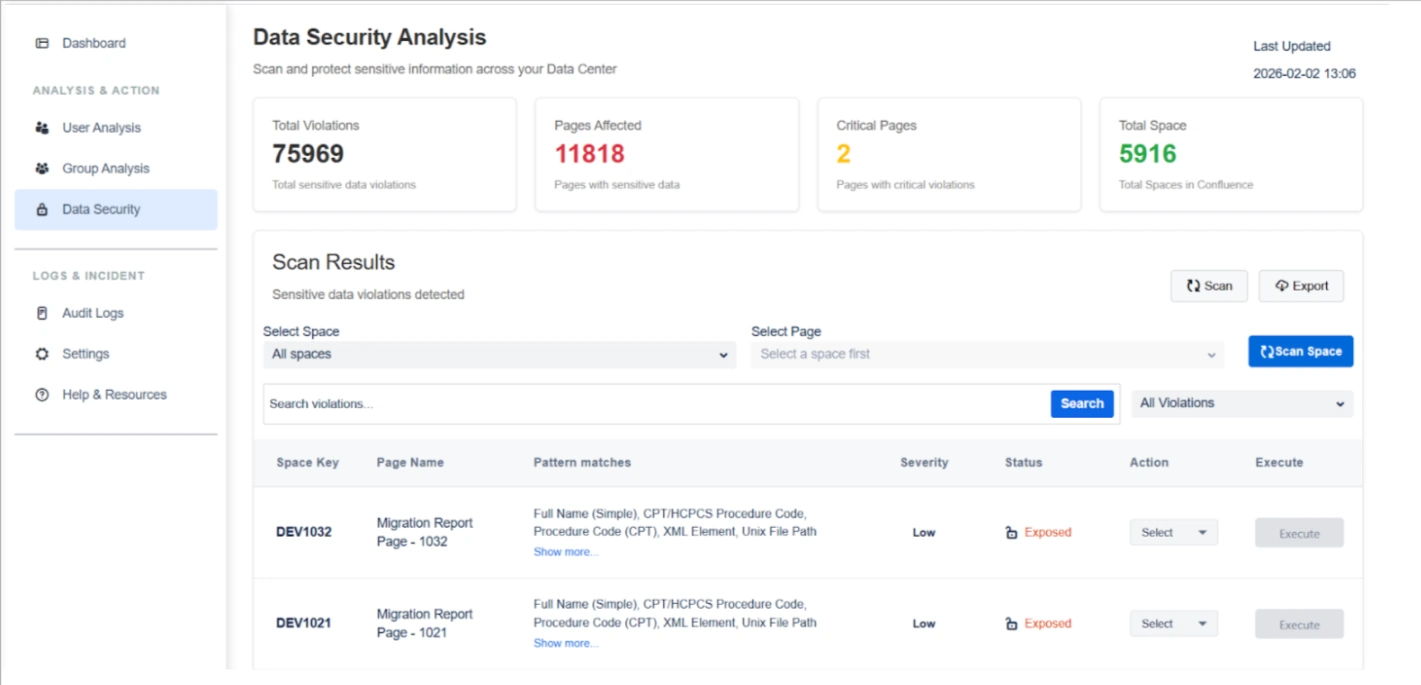Click the Export arrow icon
The height and width of the screenshot is (685, 1421).
click(1282, 285)
